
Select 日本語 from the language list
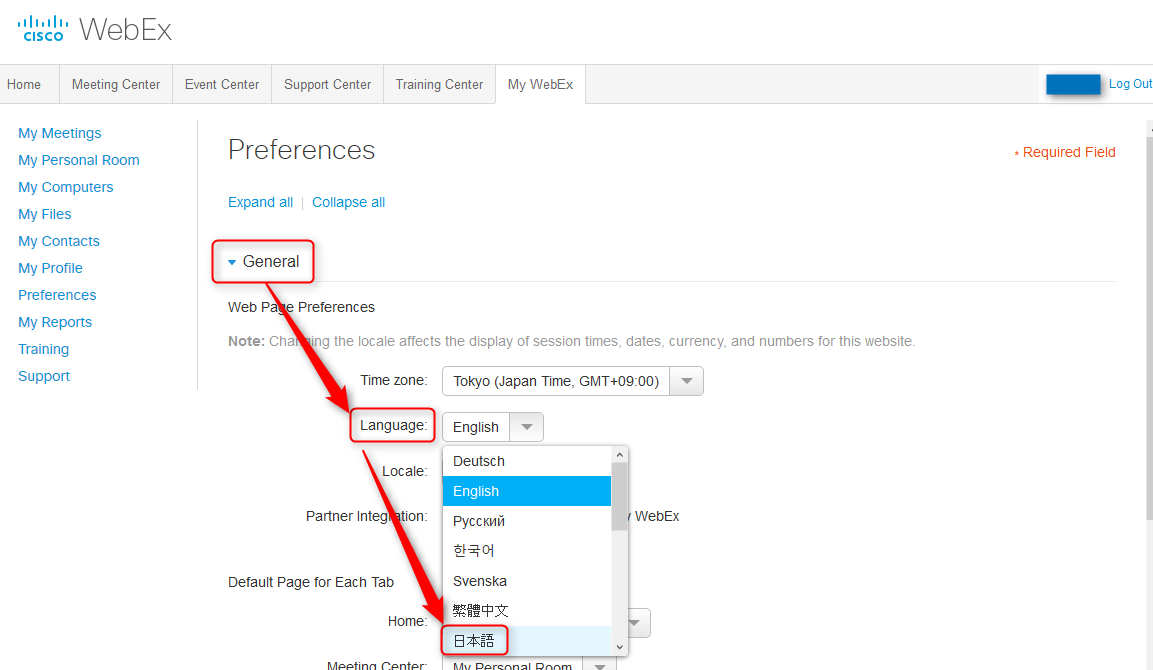pyautogui.click(x=526, y=641)
